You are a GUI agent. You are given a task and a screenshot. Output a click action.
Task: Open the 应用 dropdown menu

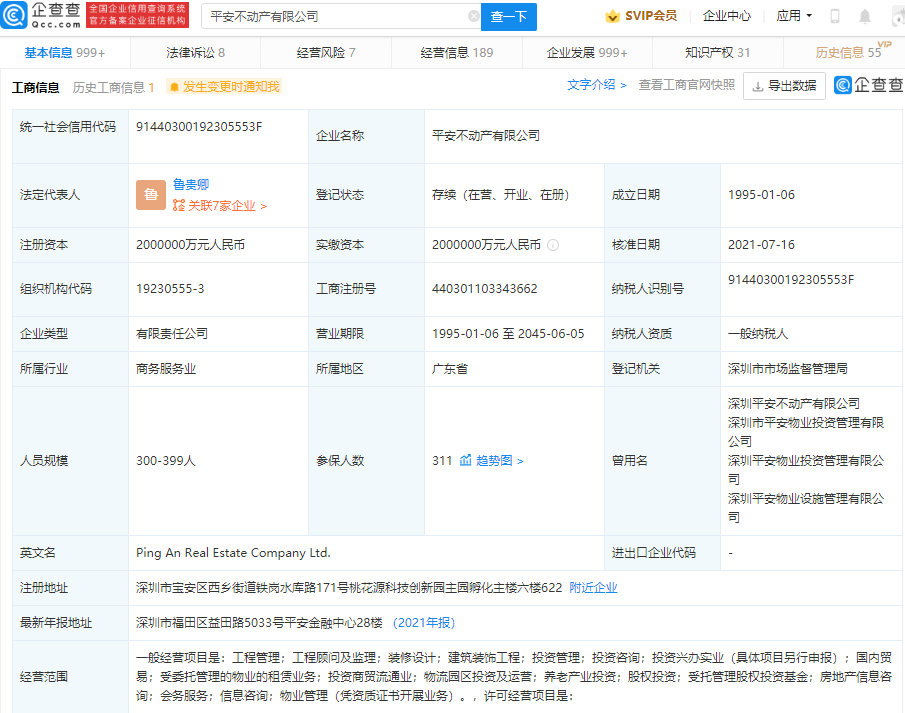(794, 16)
